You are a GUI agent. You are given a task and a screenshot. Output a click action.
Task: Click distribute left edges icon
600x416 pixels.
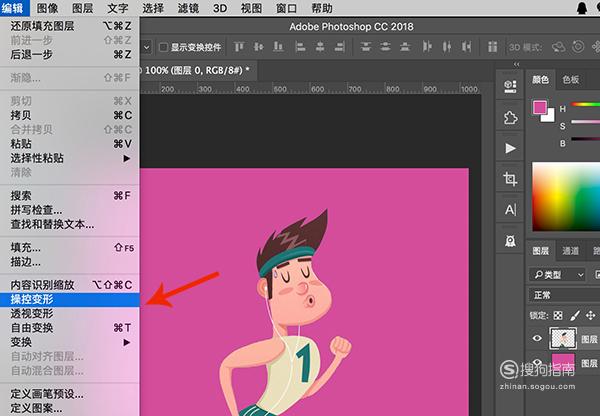427,47
